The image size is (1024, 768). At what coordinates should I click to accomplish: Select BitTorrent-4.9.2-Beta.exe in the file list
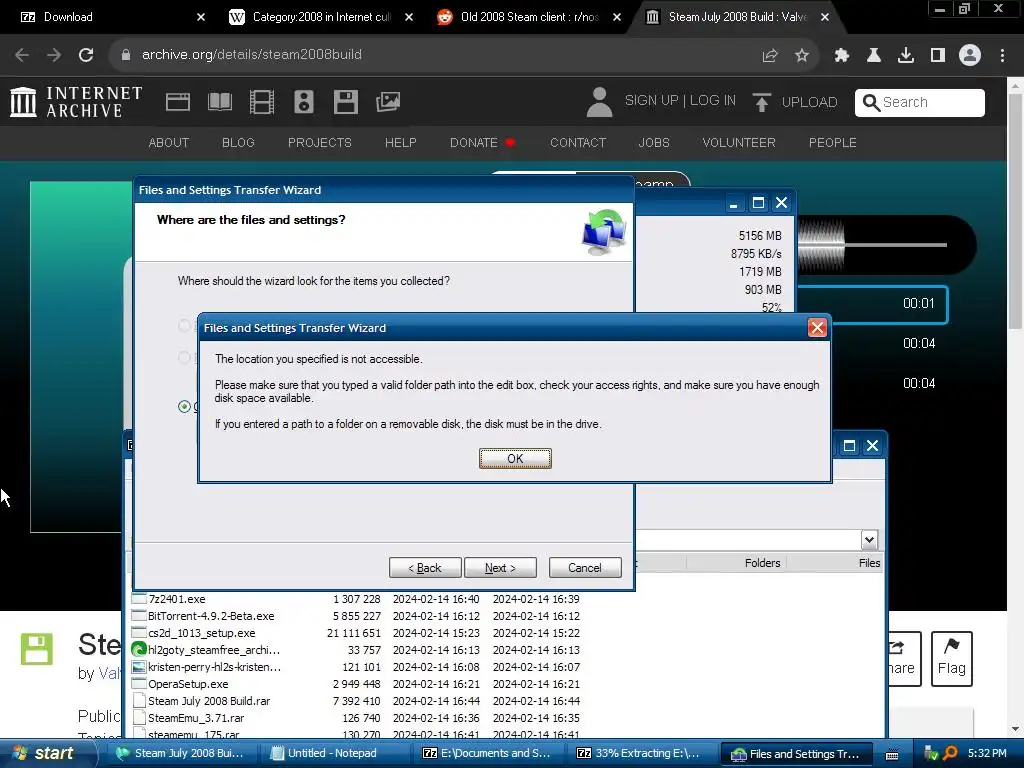coord(211,616)
